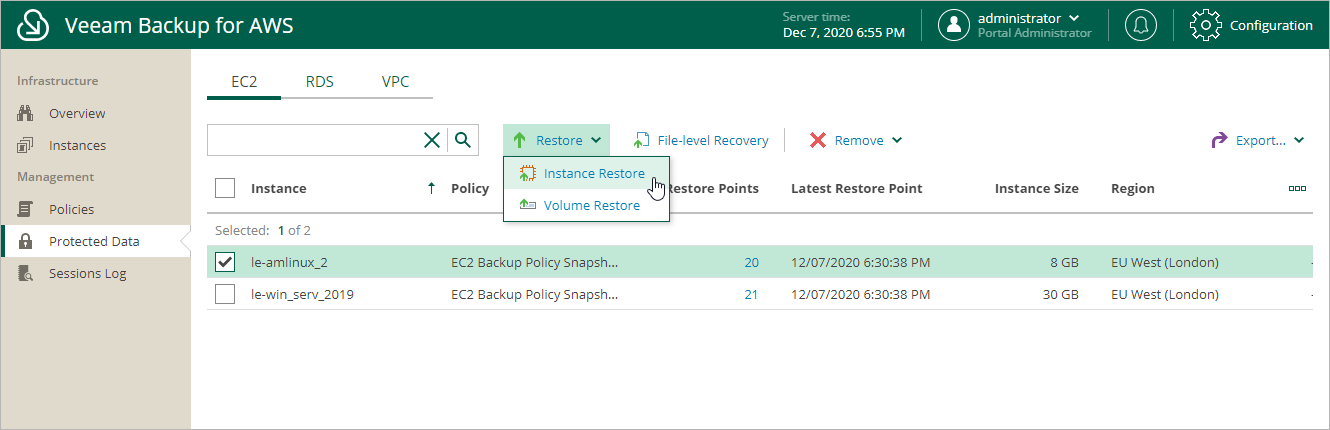Click the Configuration label
1330x430 pixels.
point(1271,25)
